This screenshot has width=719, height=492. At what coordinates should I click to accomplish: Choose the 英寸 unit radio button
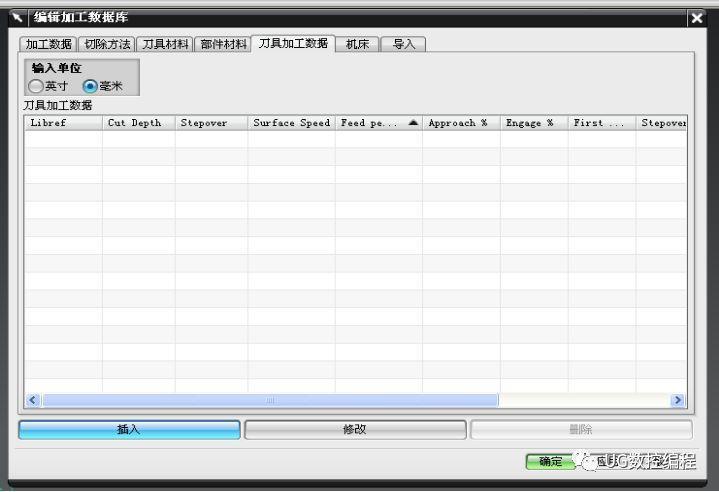(x=36, y=86)
